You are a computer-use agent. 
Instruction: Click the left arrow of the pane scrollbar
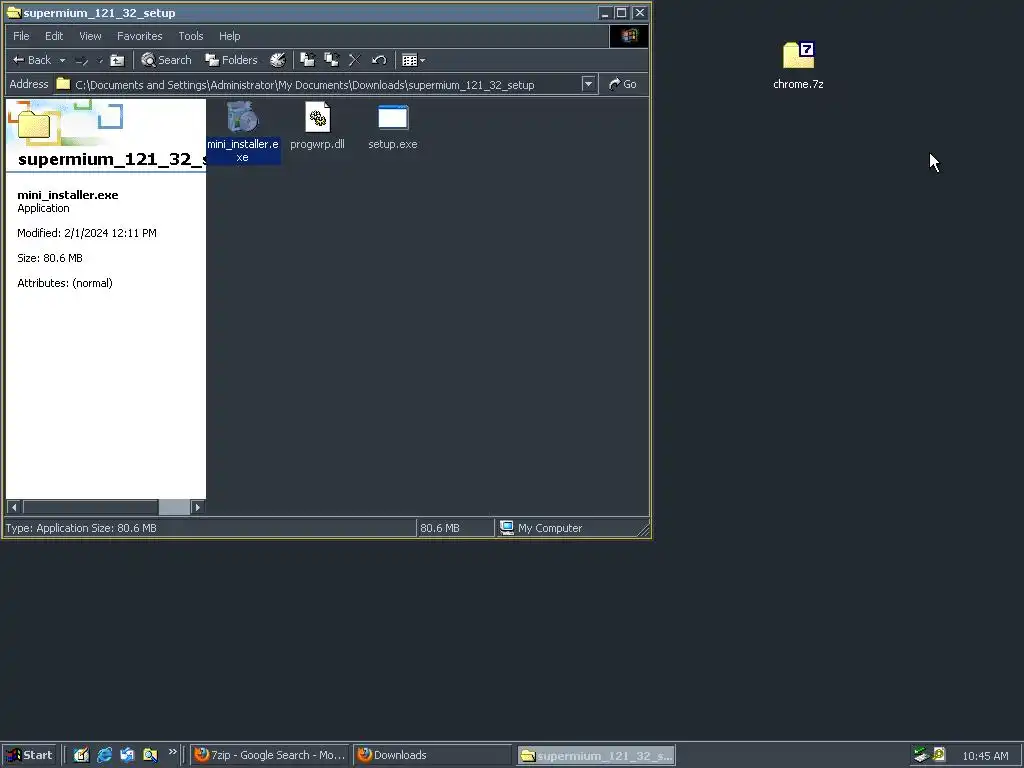point(14,507)
